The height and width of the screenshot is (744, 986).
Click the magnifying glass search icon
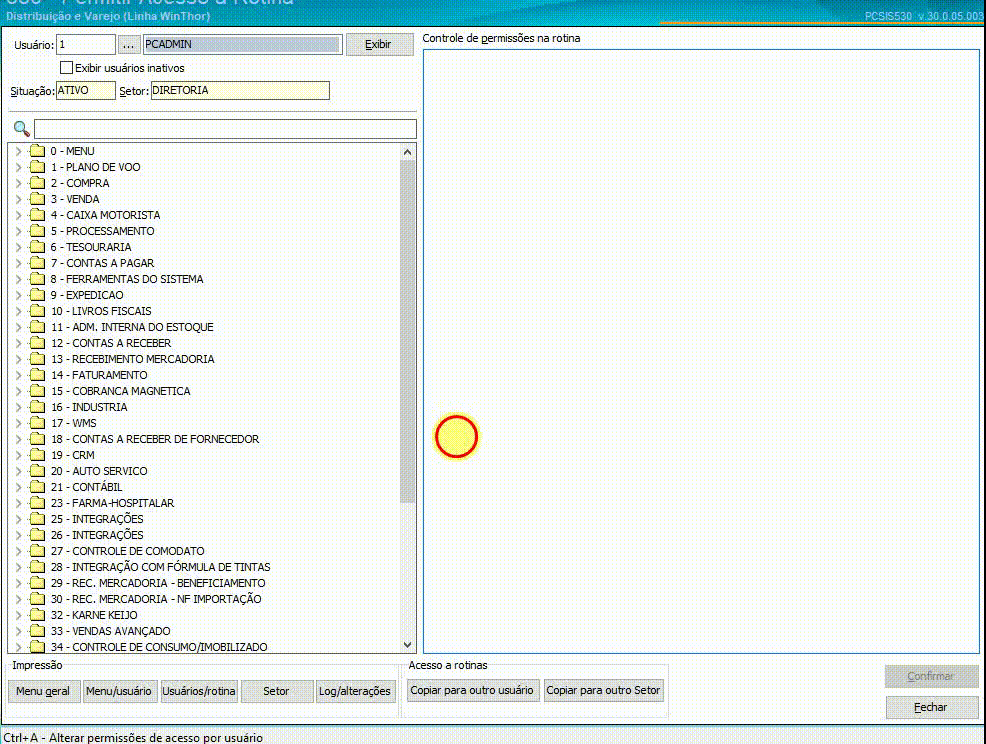point(21,129)
